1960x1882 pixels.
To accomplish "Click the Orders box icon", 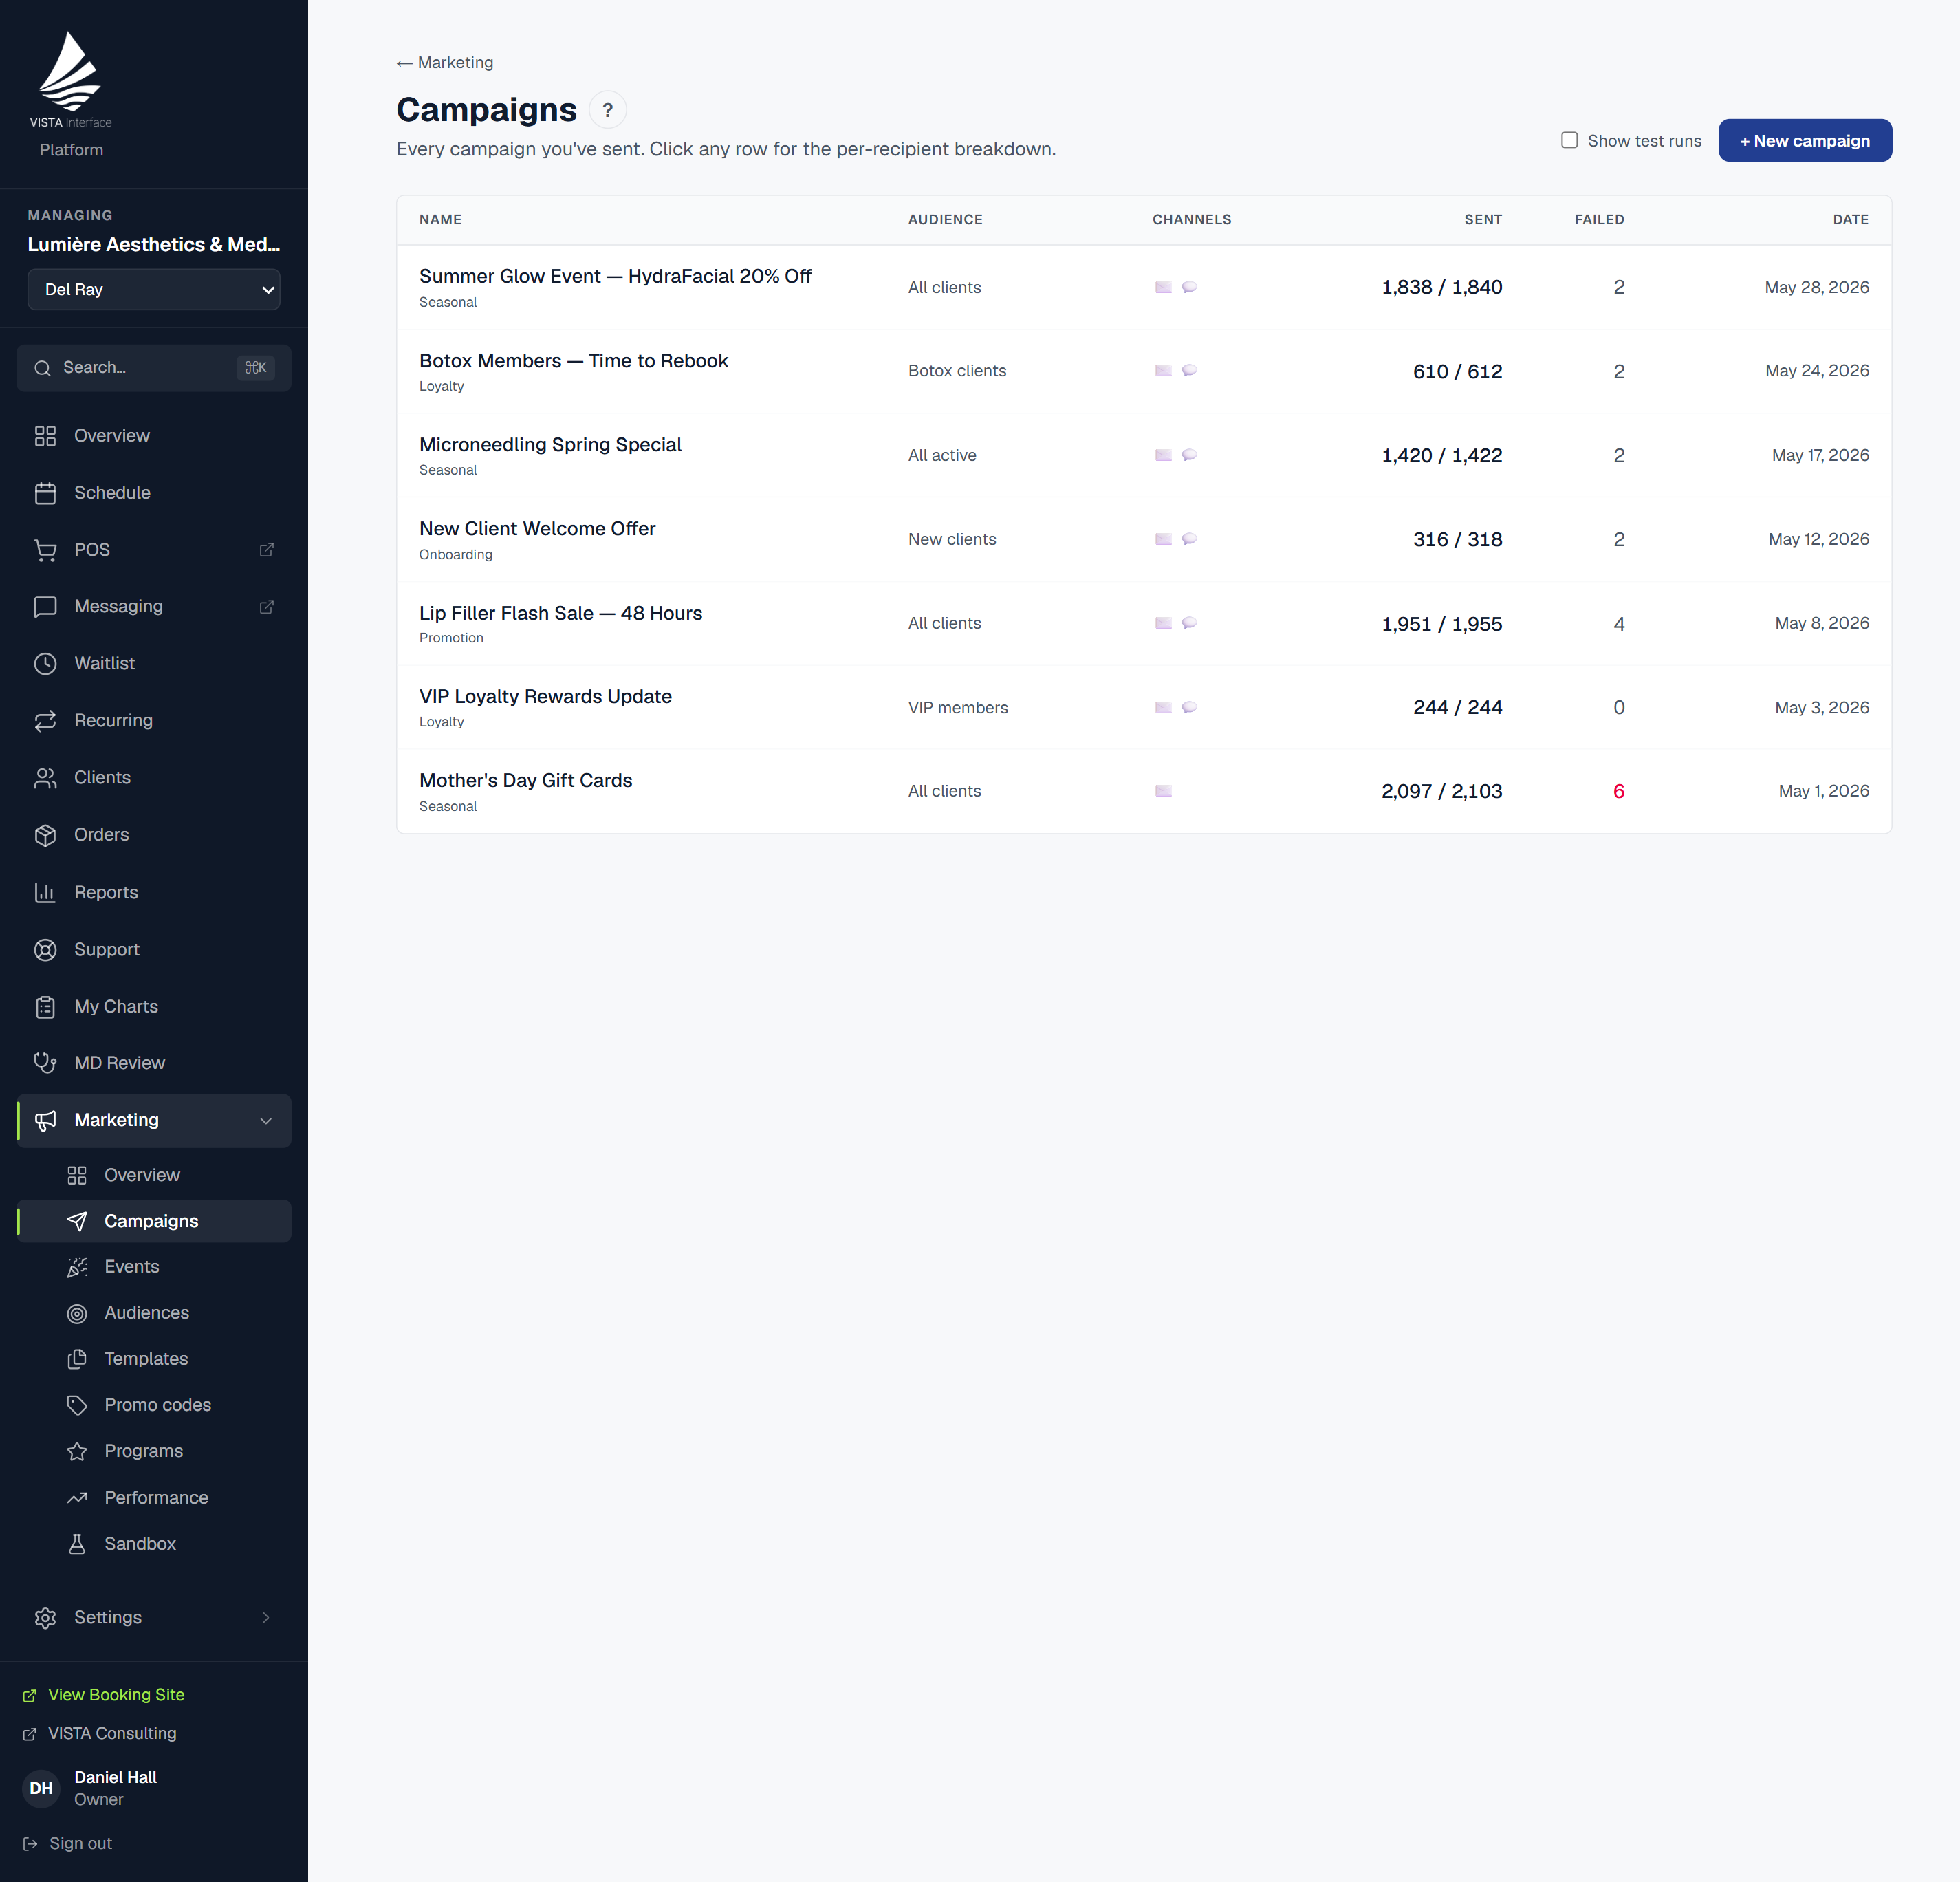I will point(45,835).
